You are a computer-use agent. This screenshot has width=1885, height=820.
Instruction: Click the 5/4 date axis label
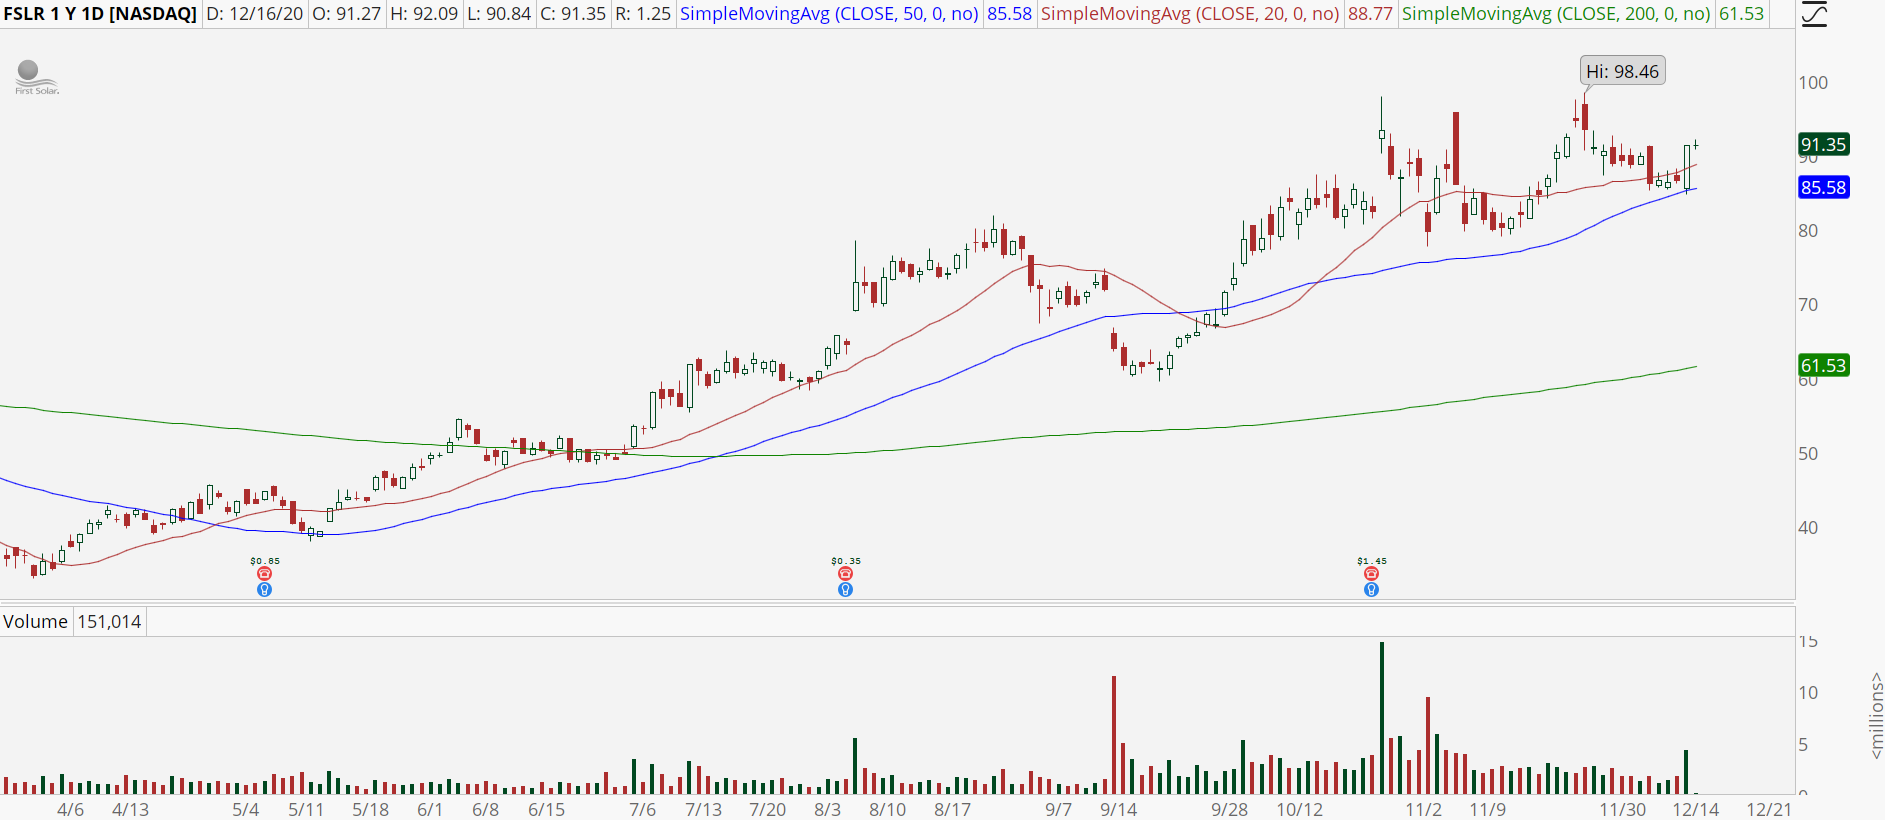click(245, 809)
